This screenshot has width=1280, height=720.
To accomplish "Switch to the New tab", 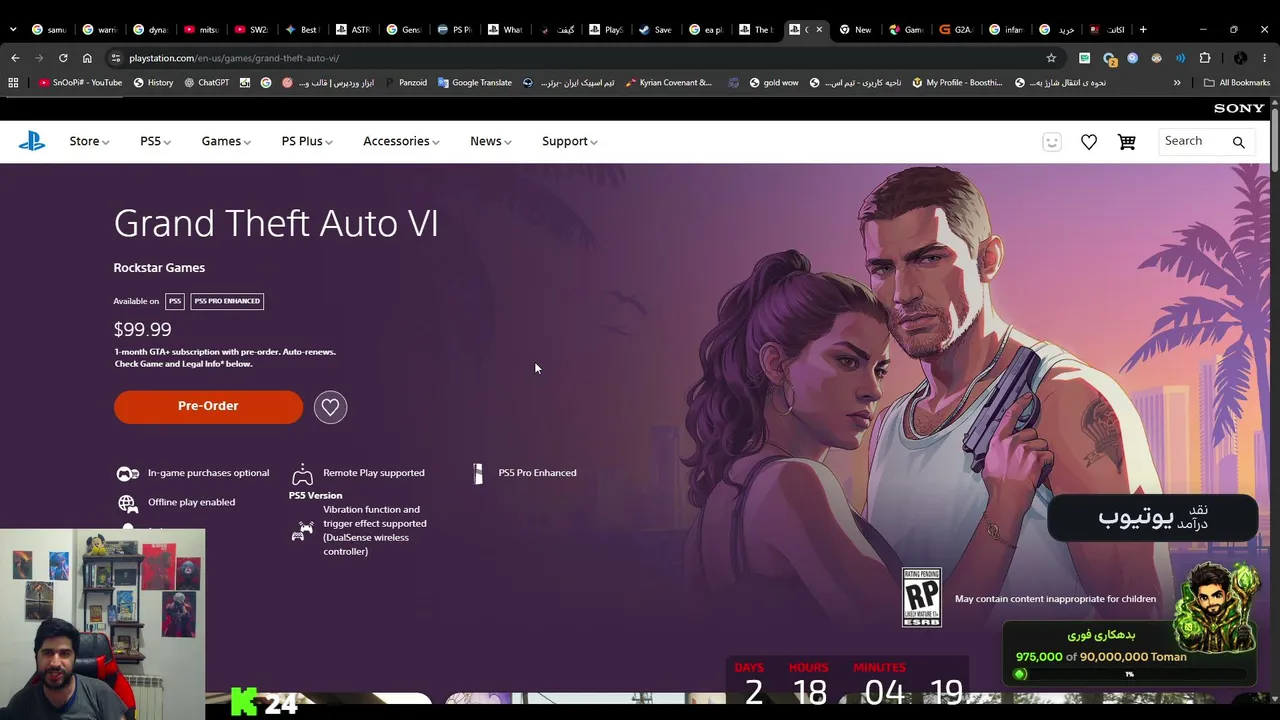I will tap(856, 29).
